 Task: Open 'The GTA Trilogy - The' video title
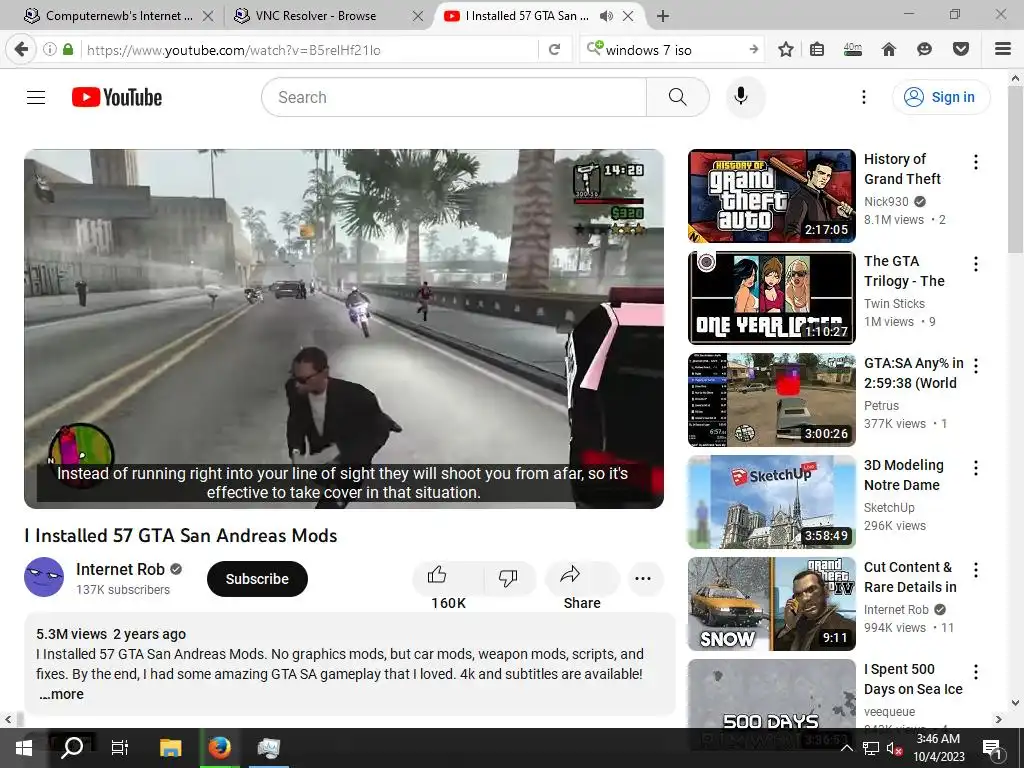tap(904, 271)
